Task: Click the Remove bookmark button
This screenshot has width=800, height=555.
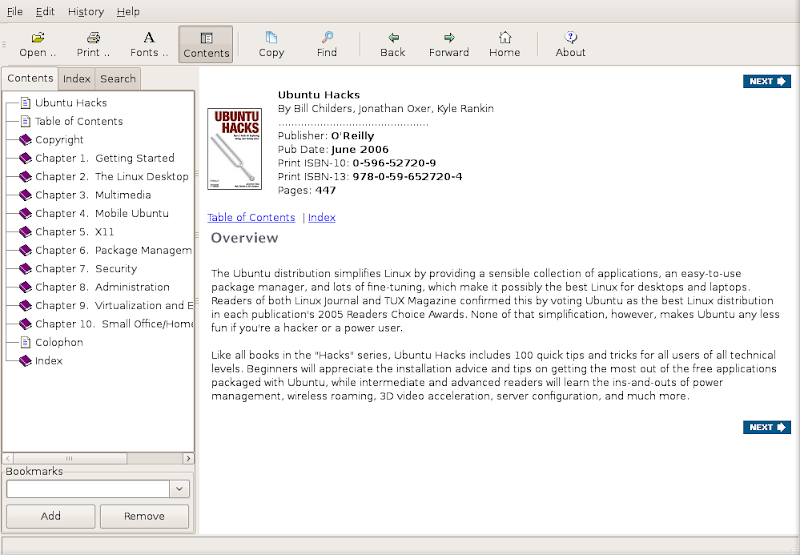Action: click(x=144, y=516)
